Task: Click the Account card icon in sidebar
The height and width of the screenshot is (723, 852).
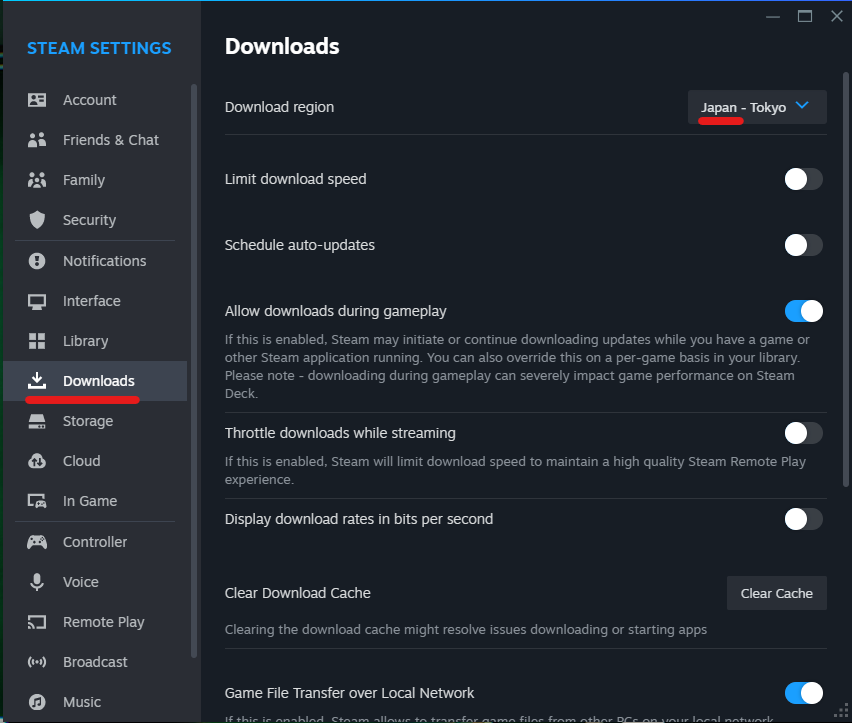Action: [37, 100]
